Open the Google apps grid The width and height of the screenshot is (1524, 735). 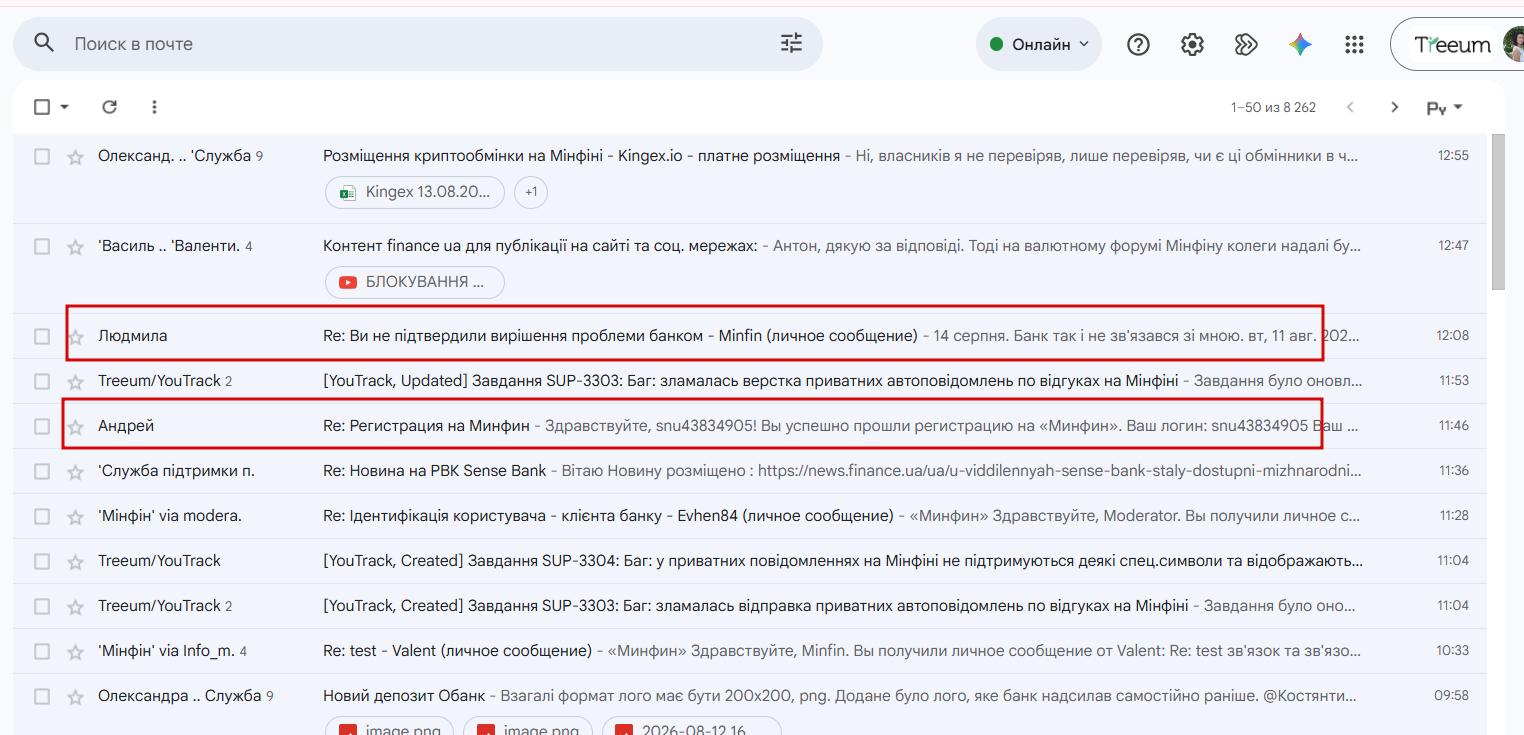(1354, 44)
